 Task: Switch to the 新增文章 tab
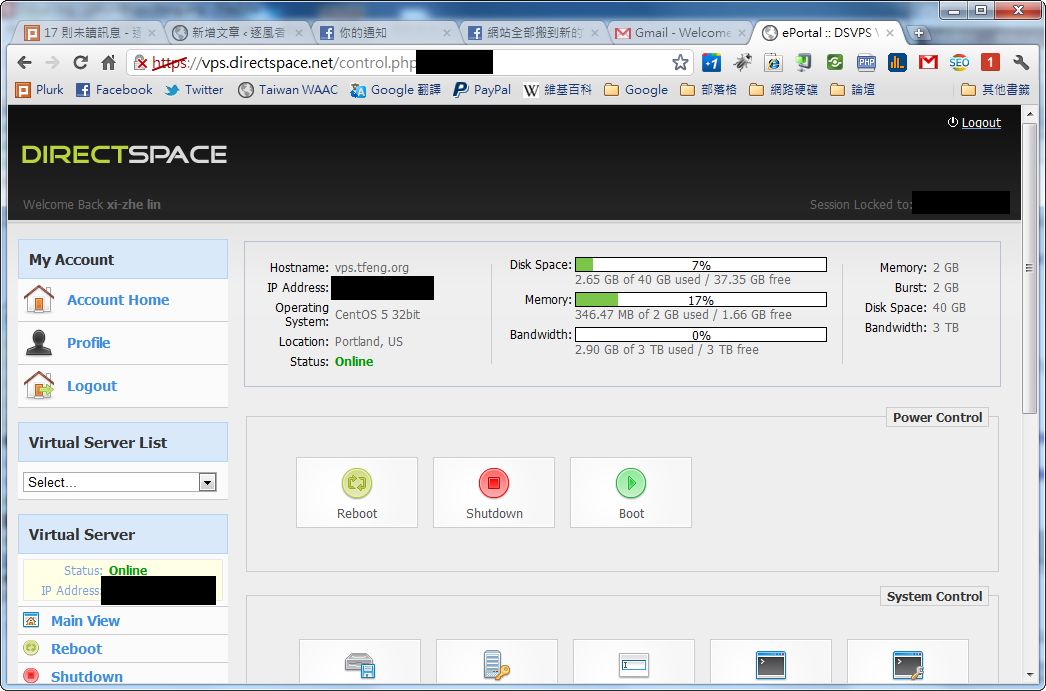[238, 33]
